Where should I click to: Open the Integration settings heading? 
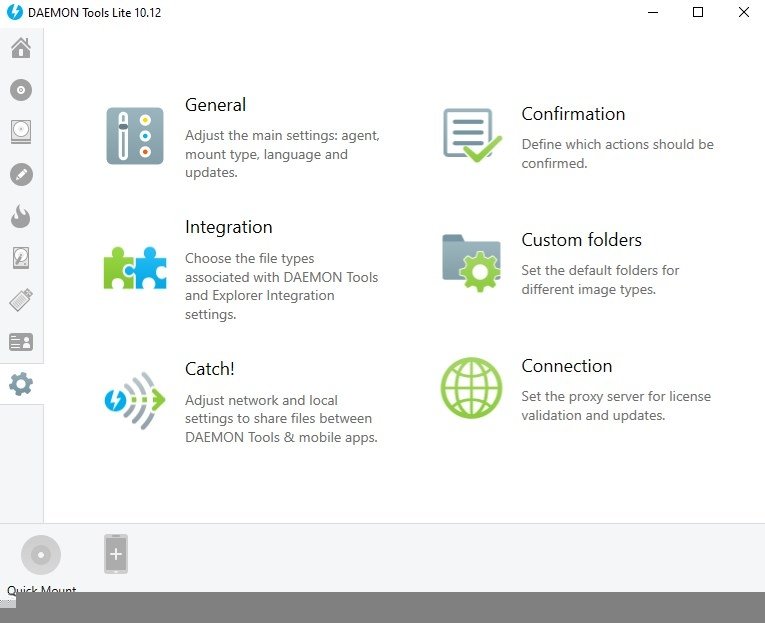[228, 227]
